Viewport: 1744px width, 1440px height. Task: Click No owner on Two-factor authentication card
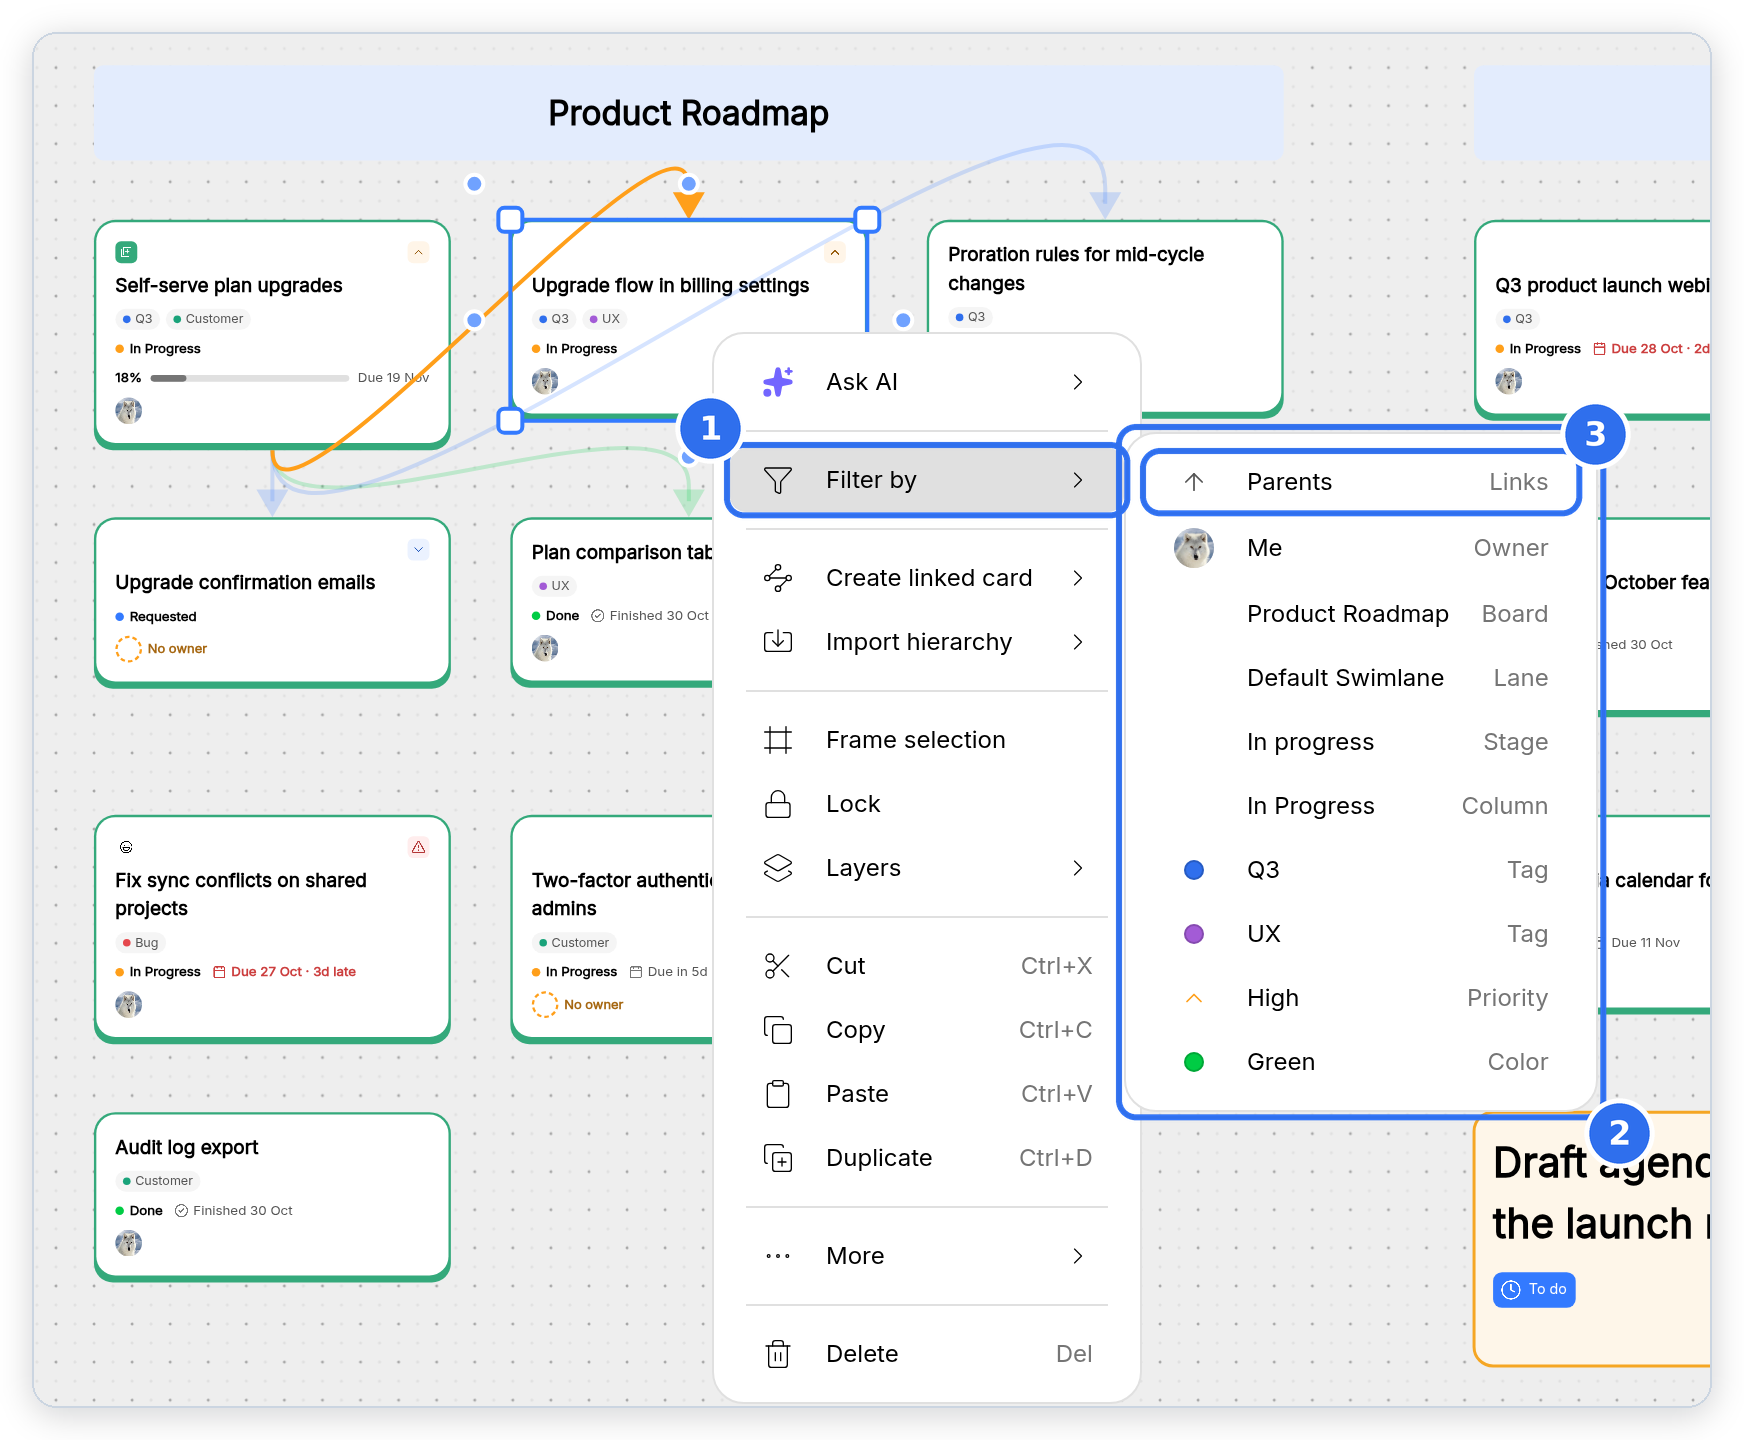(x=578, y=1005)
